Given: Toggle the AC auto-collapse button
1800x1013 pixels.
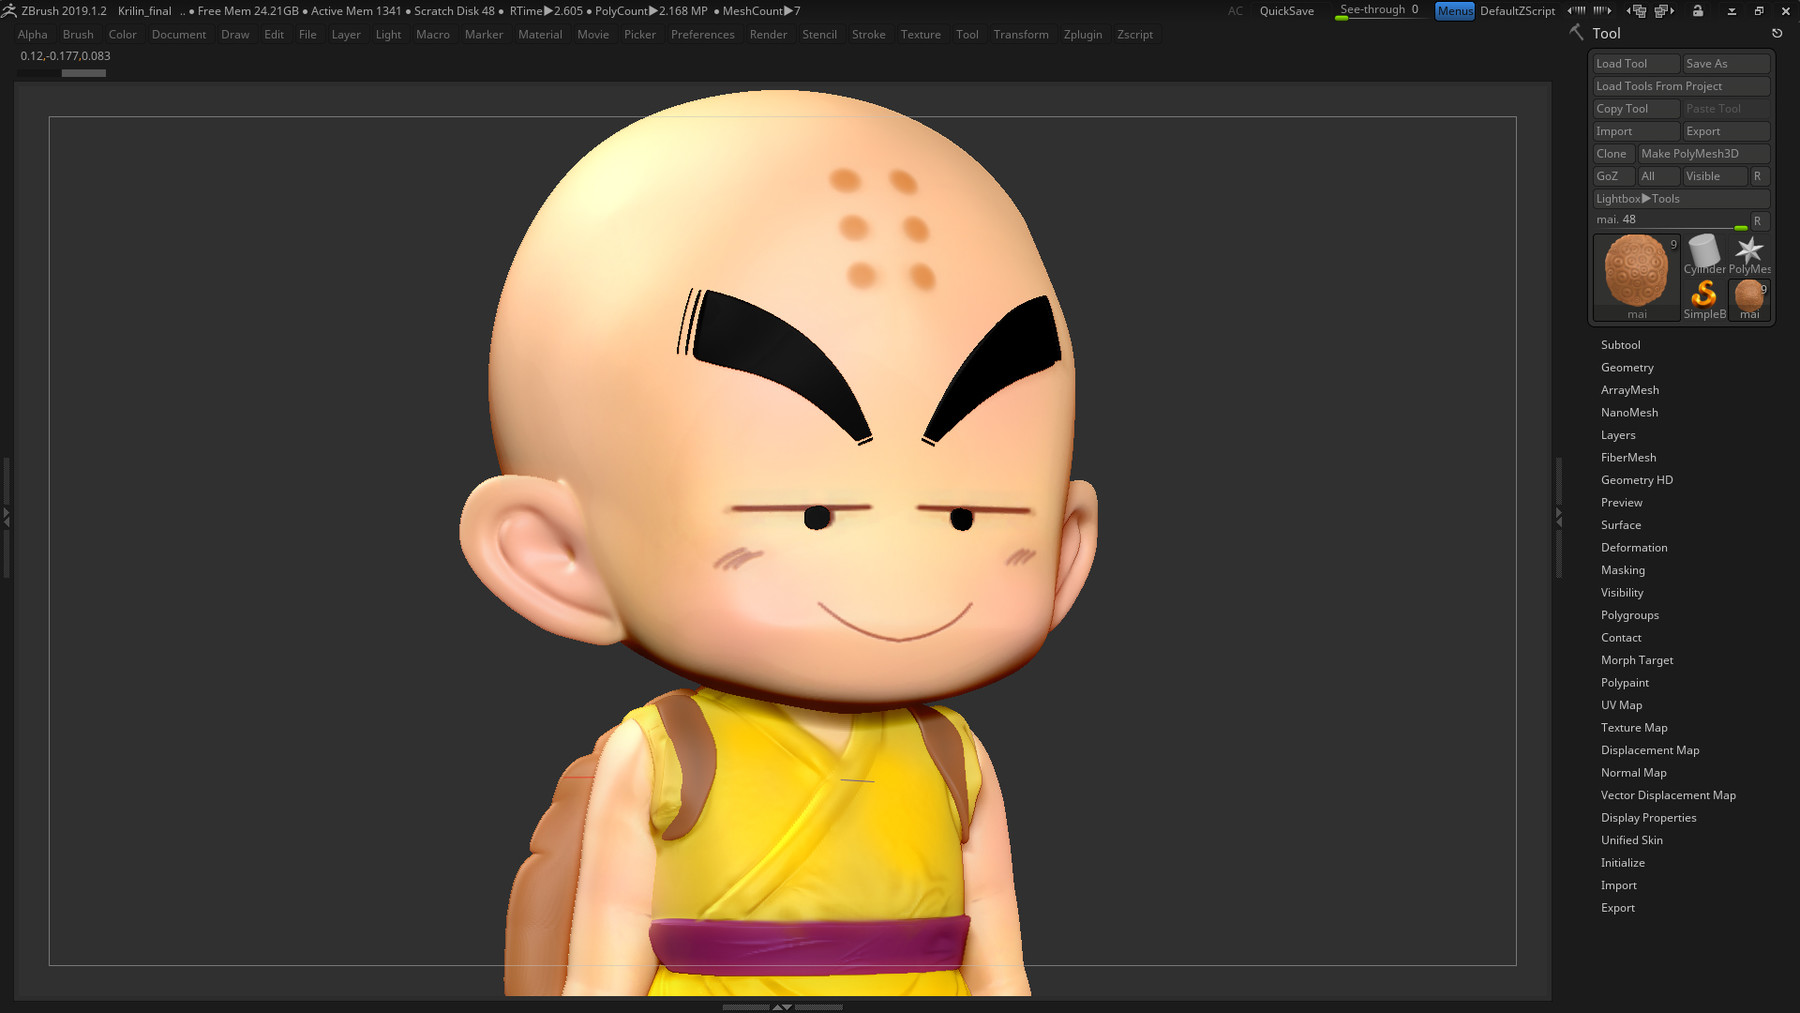Looking at the screenshot, I should [x=1236, y=11].
